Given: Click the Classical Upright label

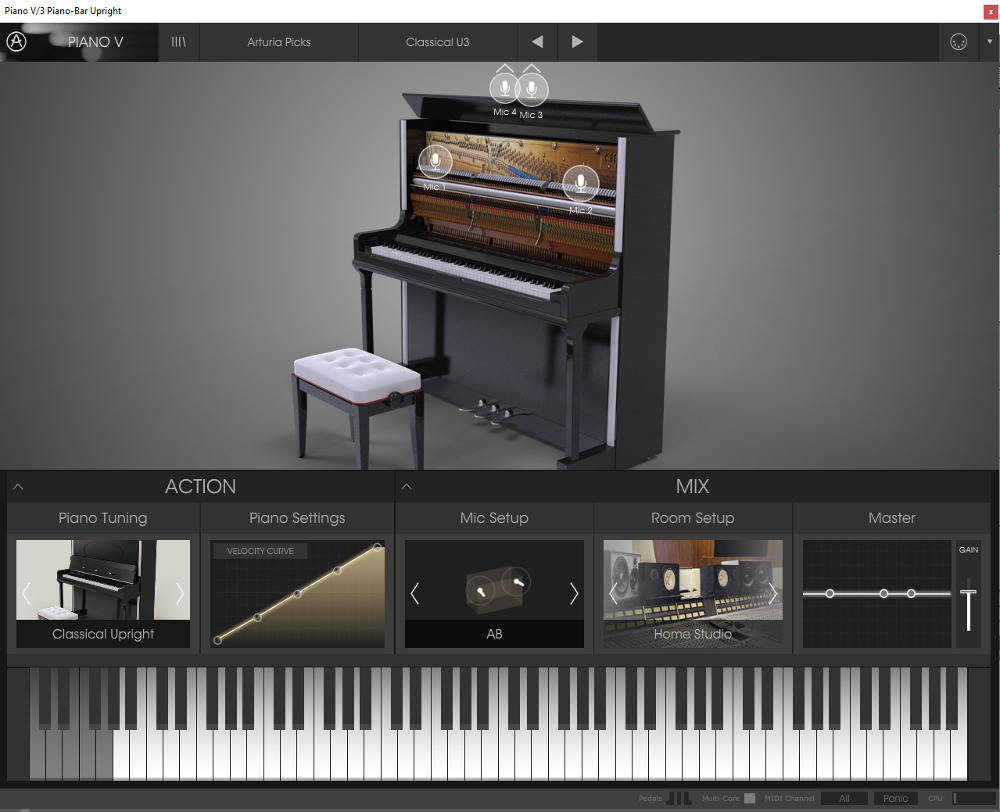Looking at the screenshot, I should pos(103,634).
